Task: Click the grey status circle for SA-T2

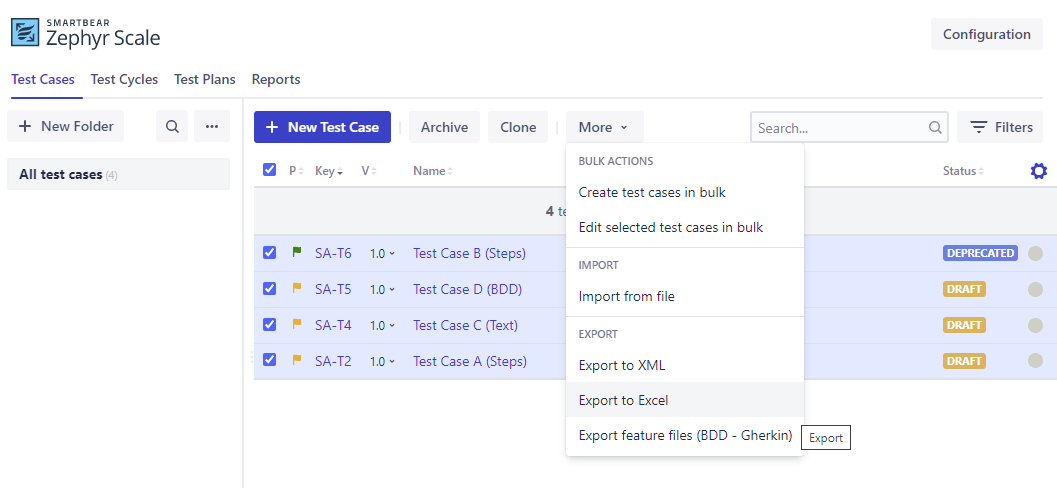Action: point(1035,361)
